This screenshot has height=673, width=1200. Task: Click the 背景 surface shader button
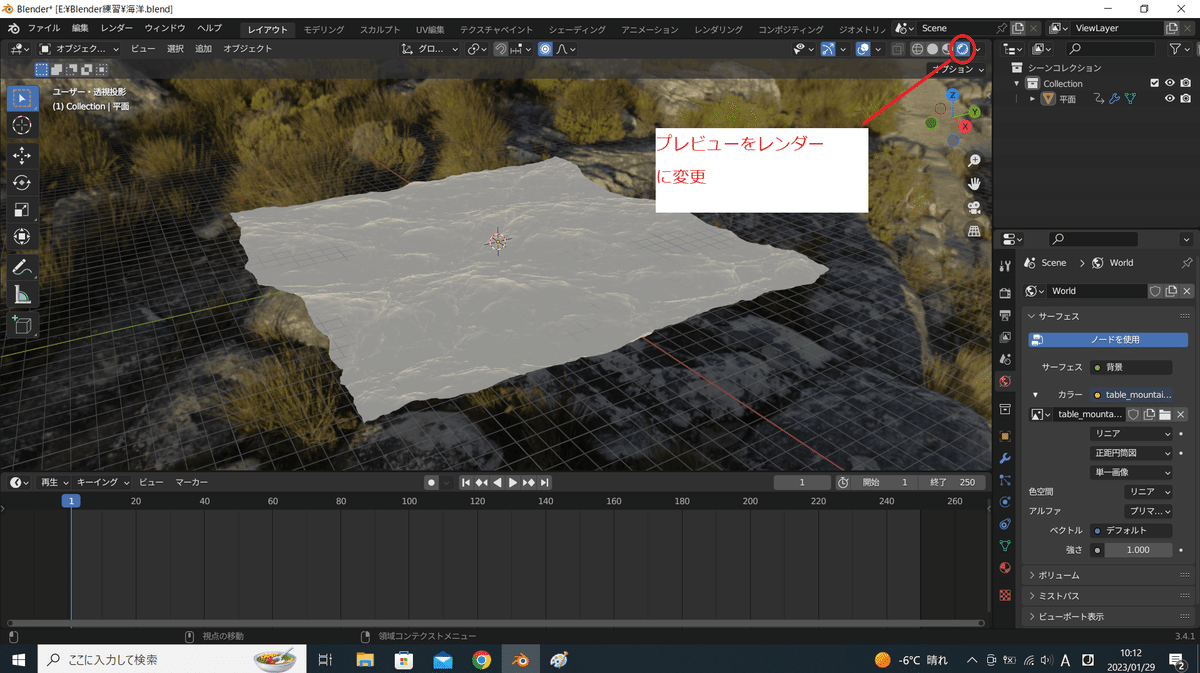pyautogui.click(x=1132, y=367)
